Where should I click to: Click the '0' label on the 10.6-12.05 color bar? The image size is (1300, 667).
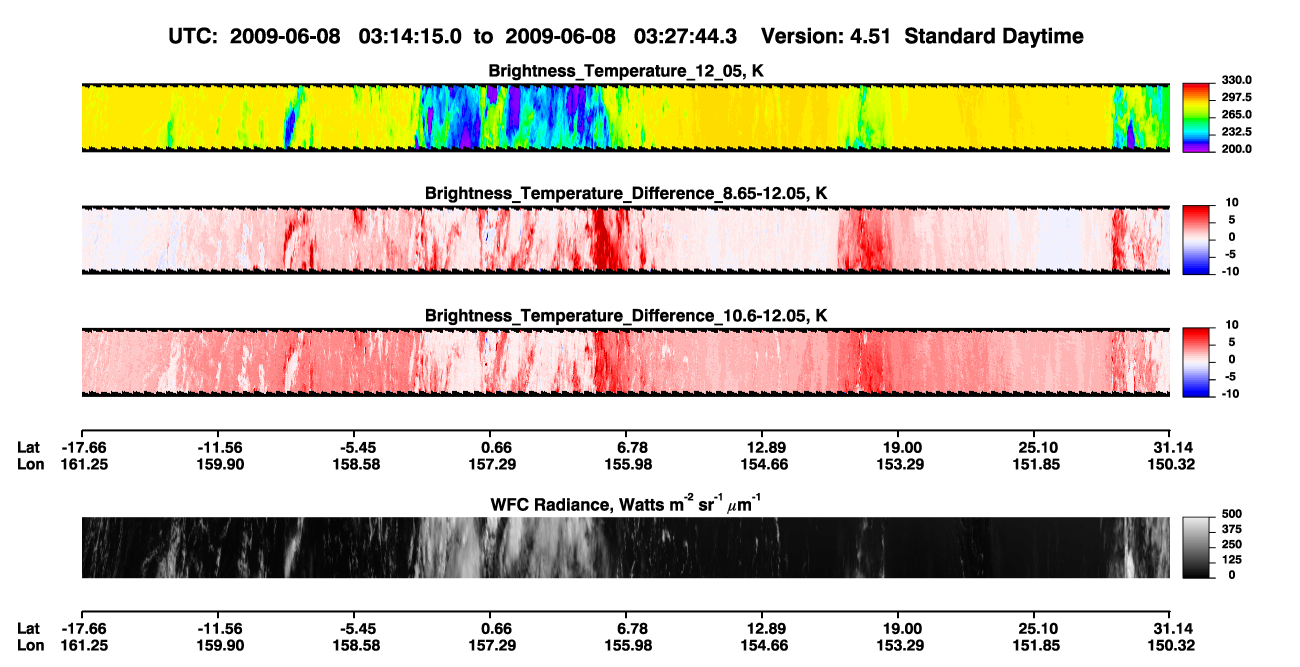1232,360
